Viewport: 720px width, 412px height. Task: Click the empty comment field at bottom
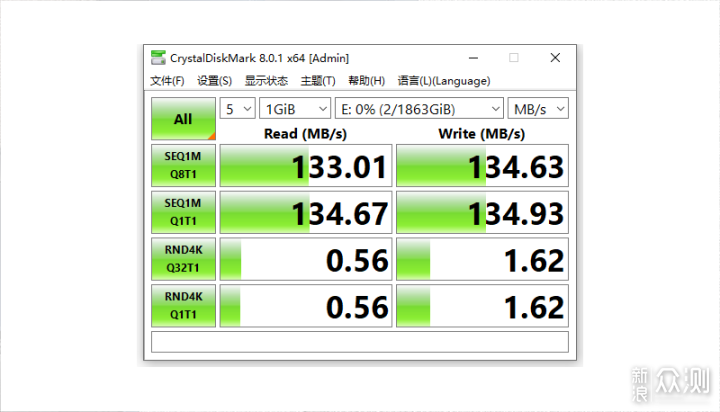click(360, 342)
